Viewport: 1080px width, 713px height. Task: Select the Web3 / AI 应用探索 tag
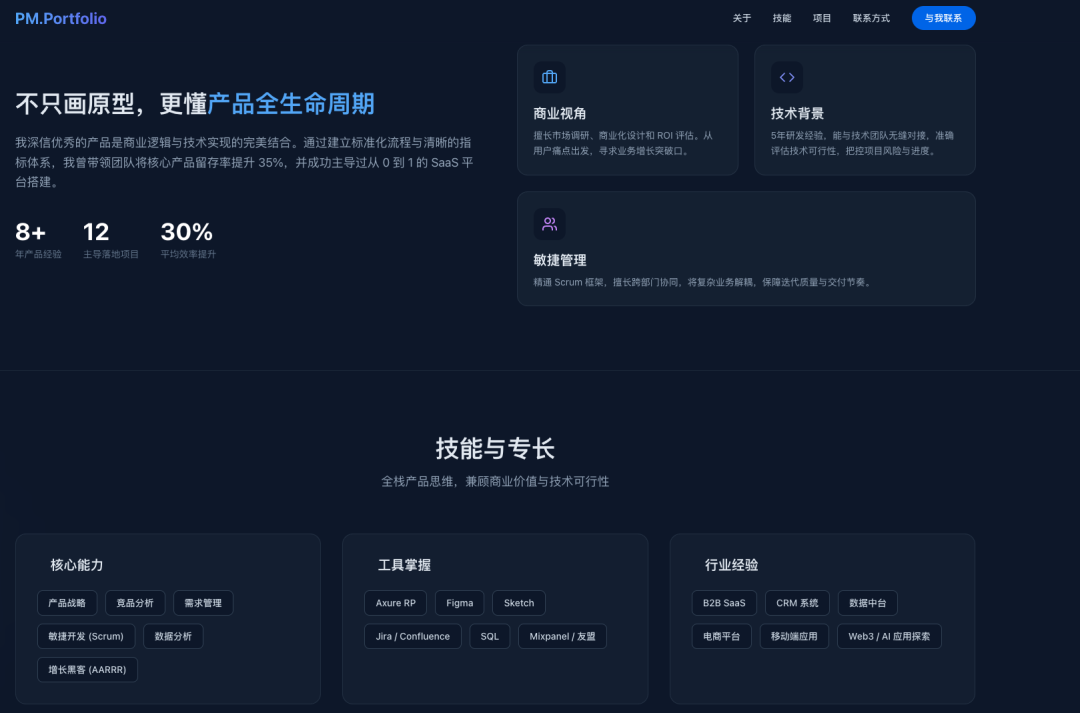tap(889, 636)
